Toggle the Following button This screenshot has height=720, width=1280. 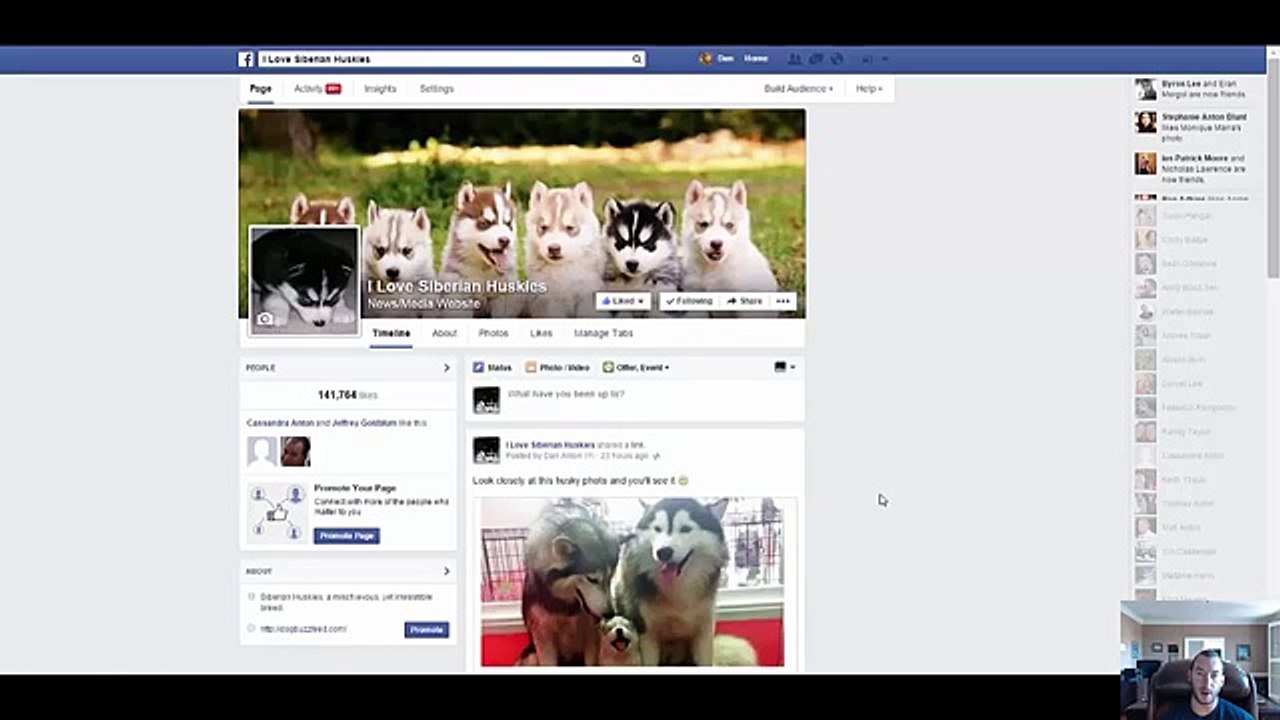pyautogui.click(x=688, y=301)
